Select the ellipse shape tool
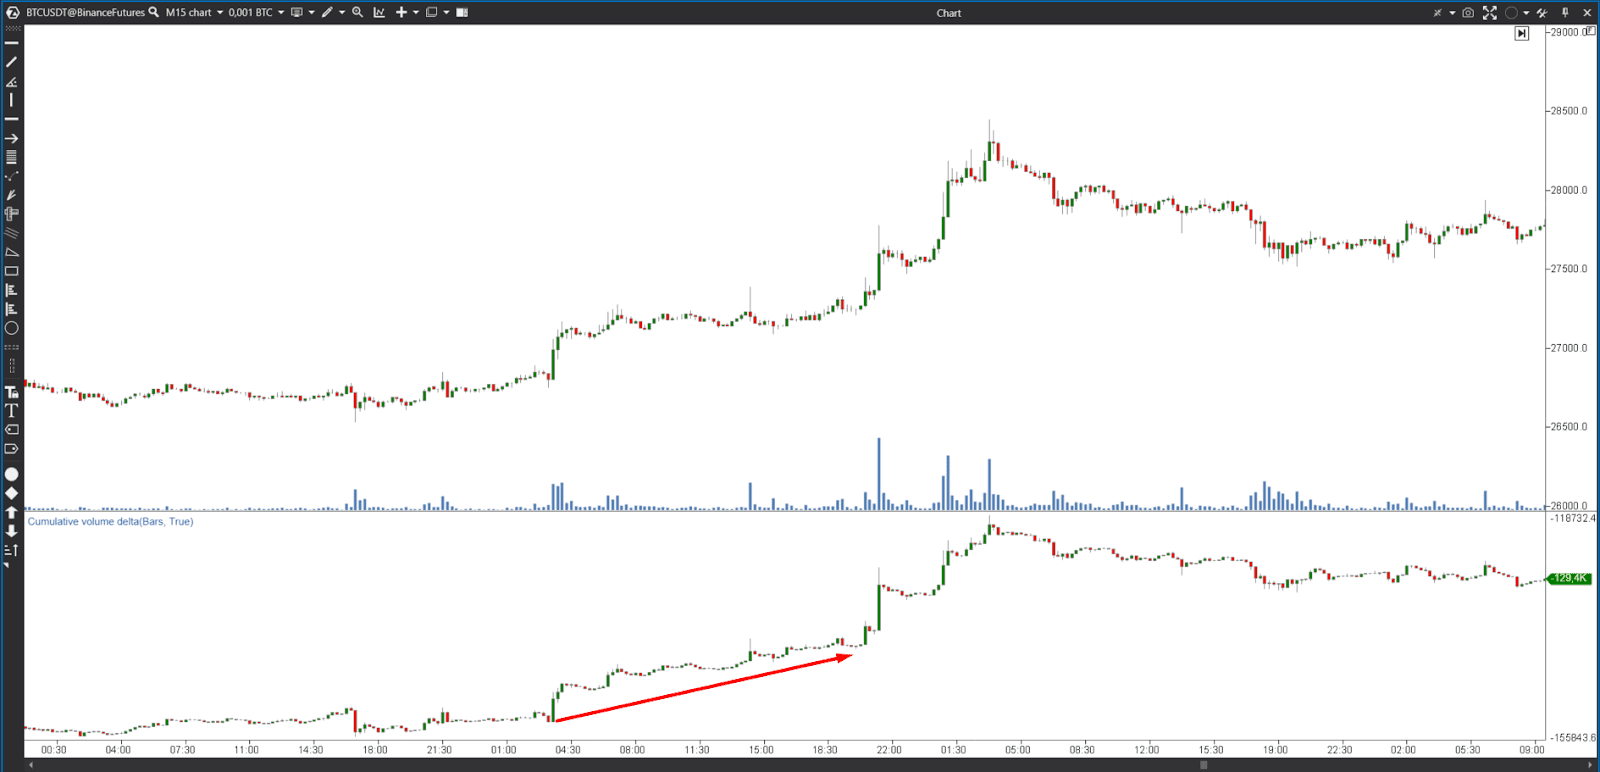1600x772 pixels. [12, 328]
